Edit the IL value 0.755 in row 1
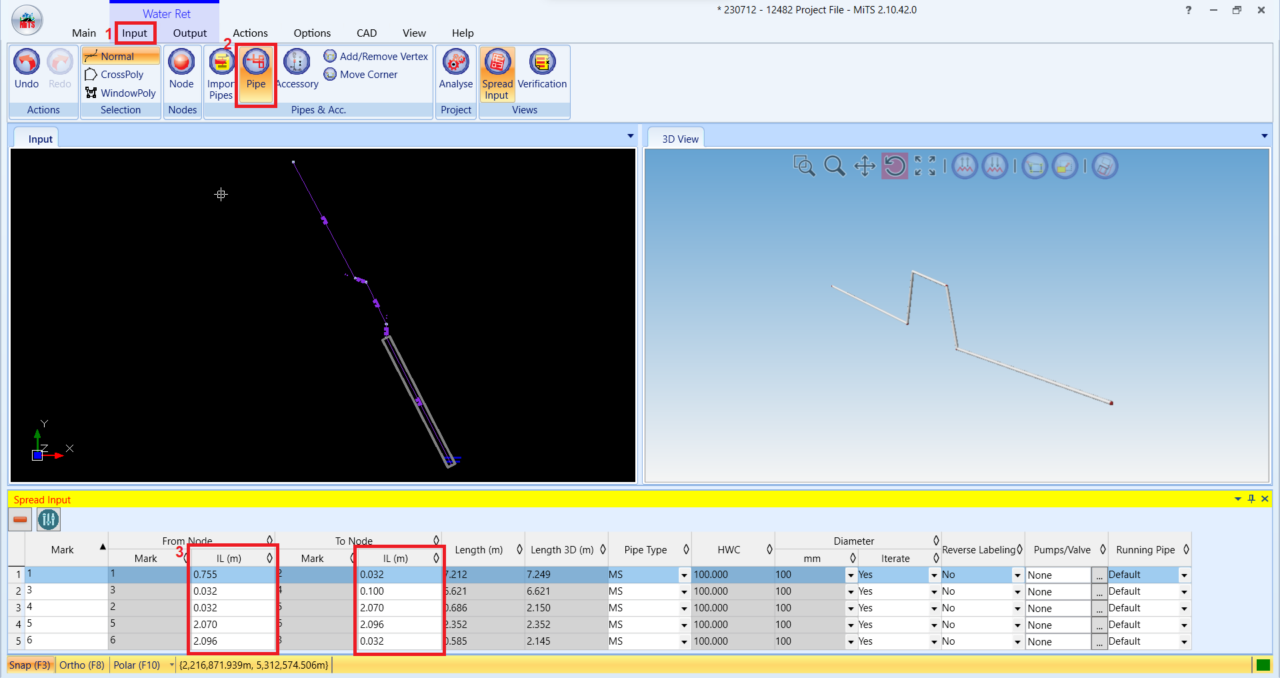Screen dimensions: 1280x678 click(231, 574)
